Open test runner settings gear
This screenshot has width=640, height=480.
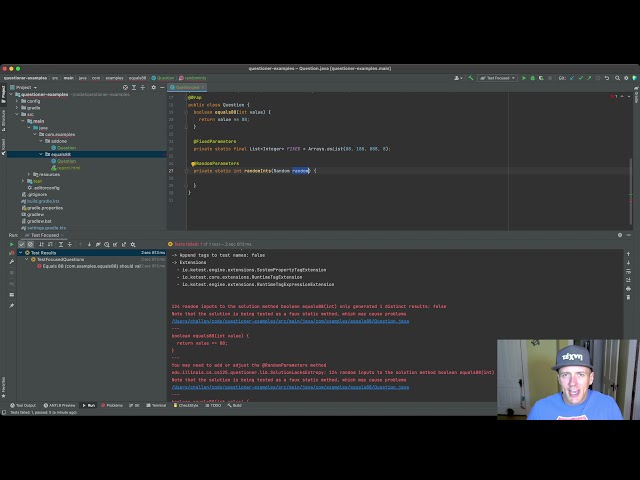click(x=133, y=244)
